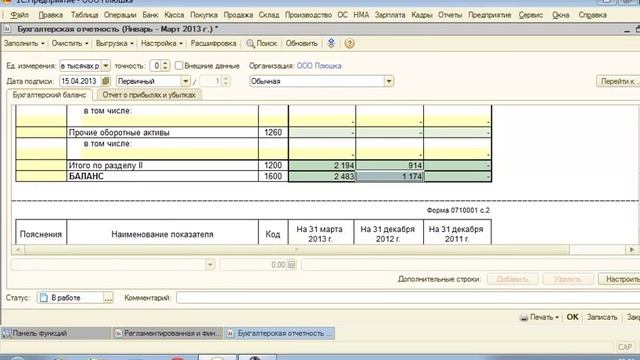
Task: Click the БАЛАНС row label
Action: (86, 176)
